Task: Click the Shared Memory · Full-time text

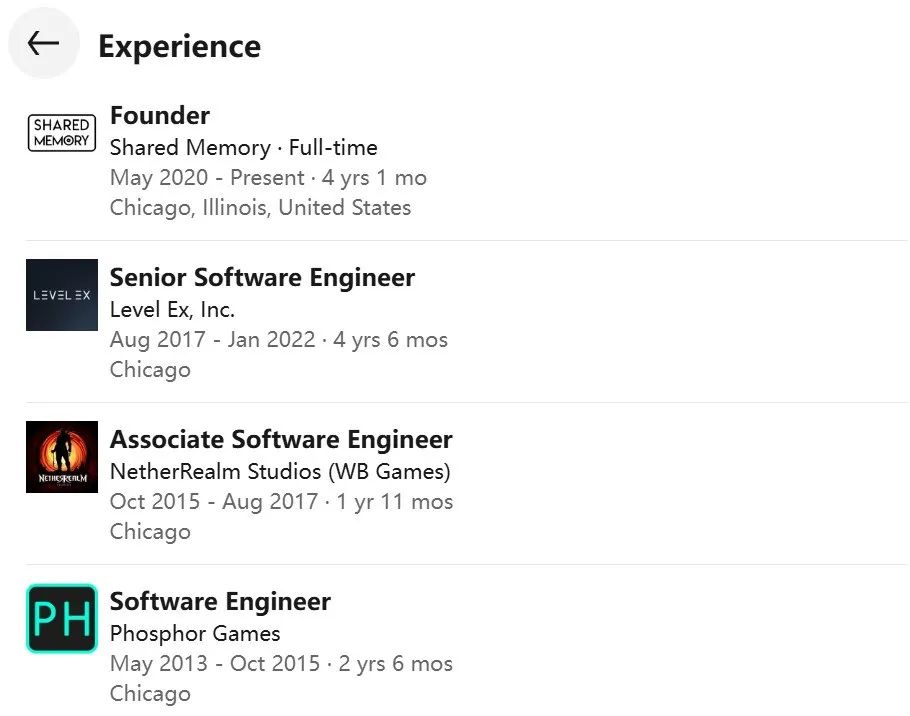Action: 243,148
